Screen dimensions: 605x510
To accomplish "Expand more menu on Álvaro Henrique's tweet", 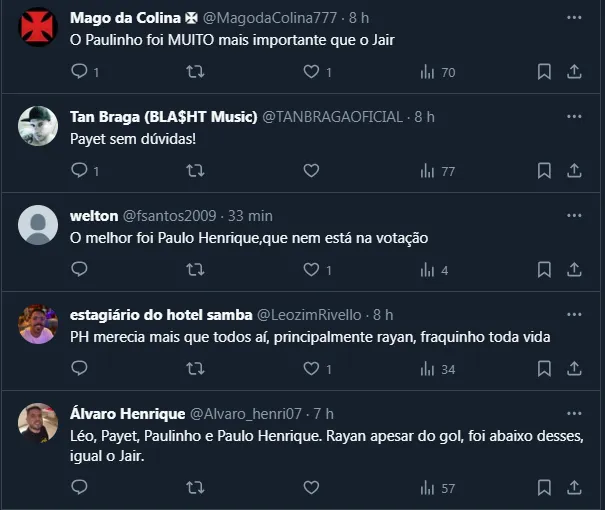I will pyautogui.click(x=574, y=414).
